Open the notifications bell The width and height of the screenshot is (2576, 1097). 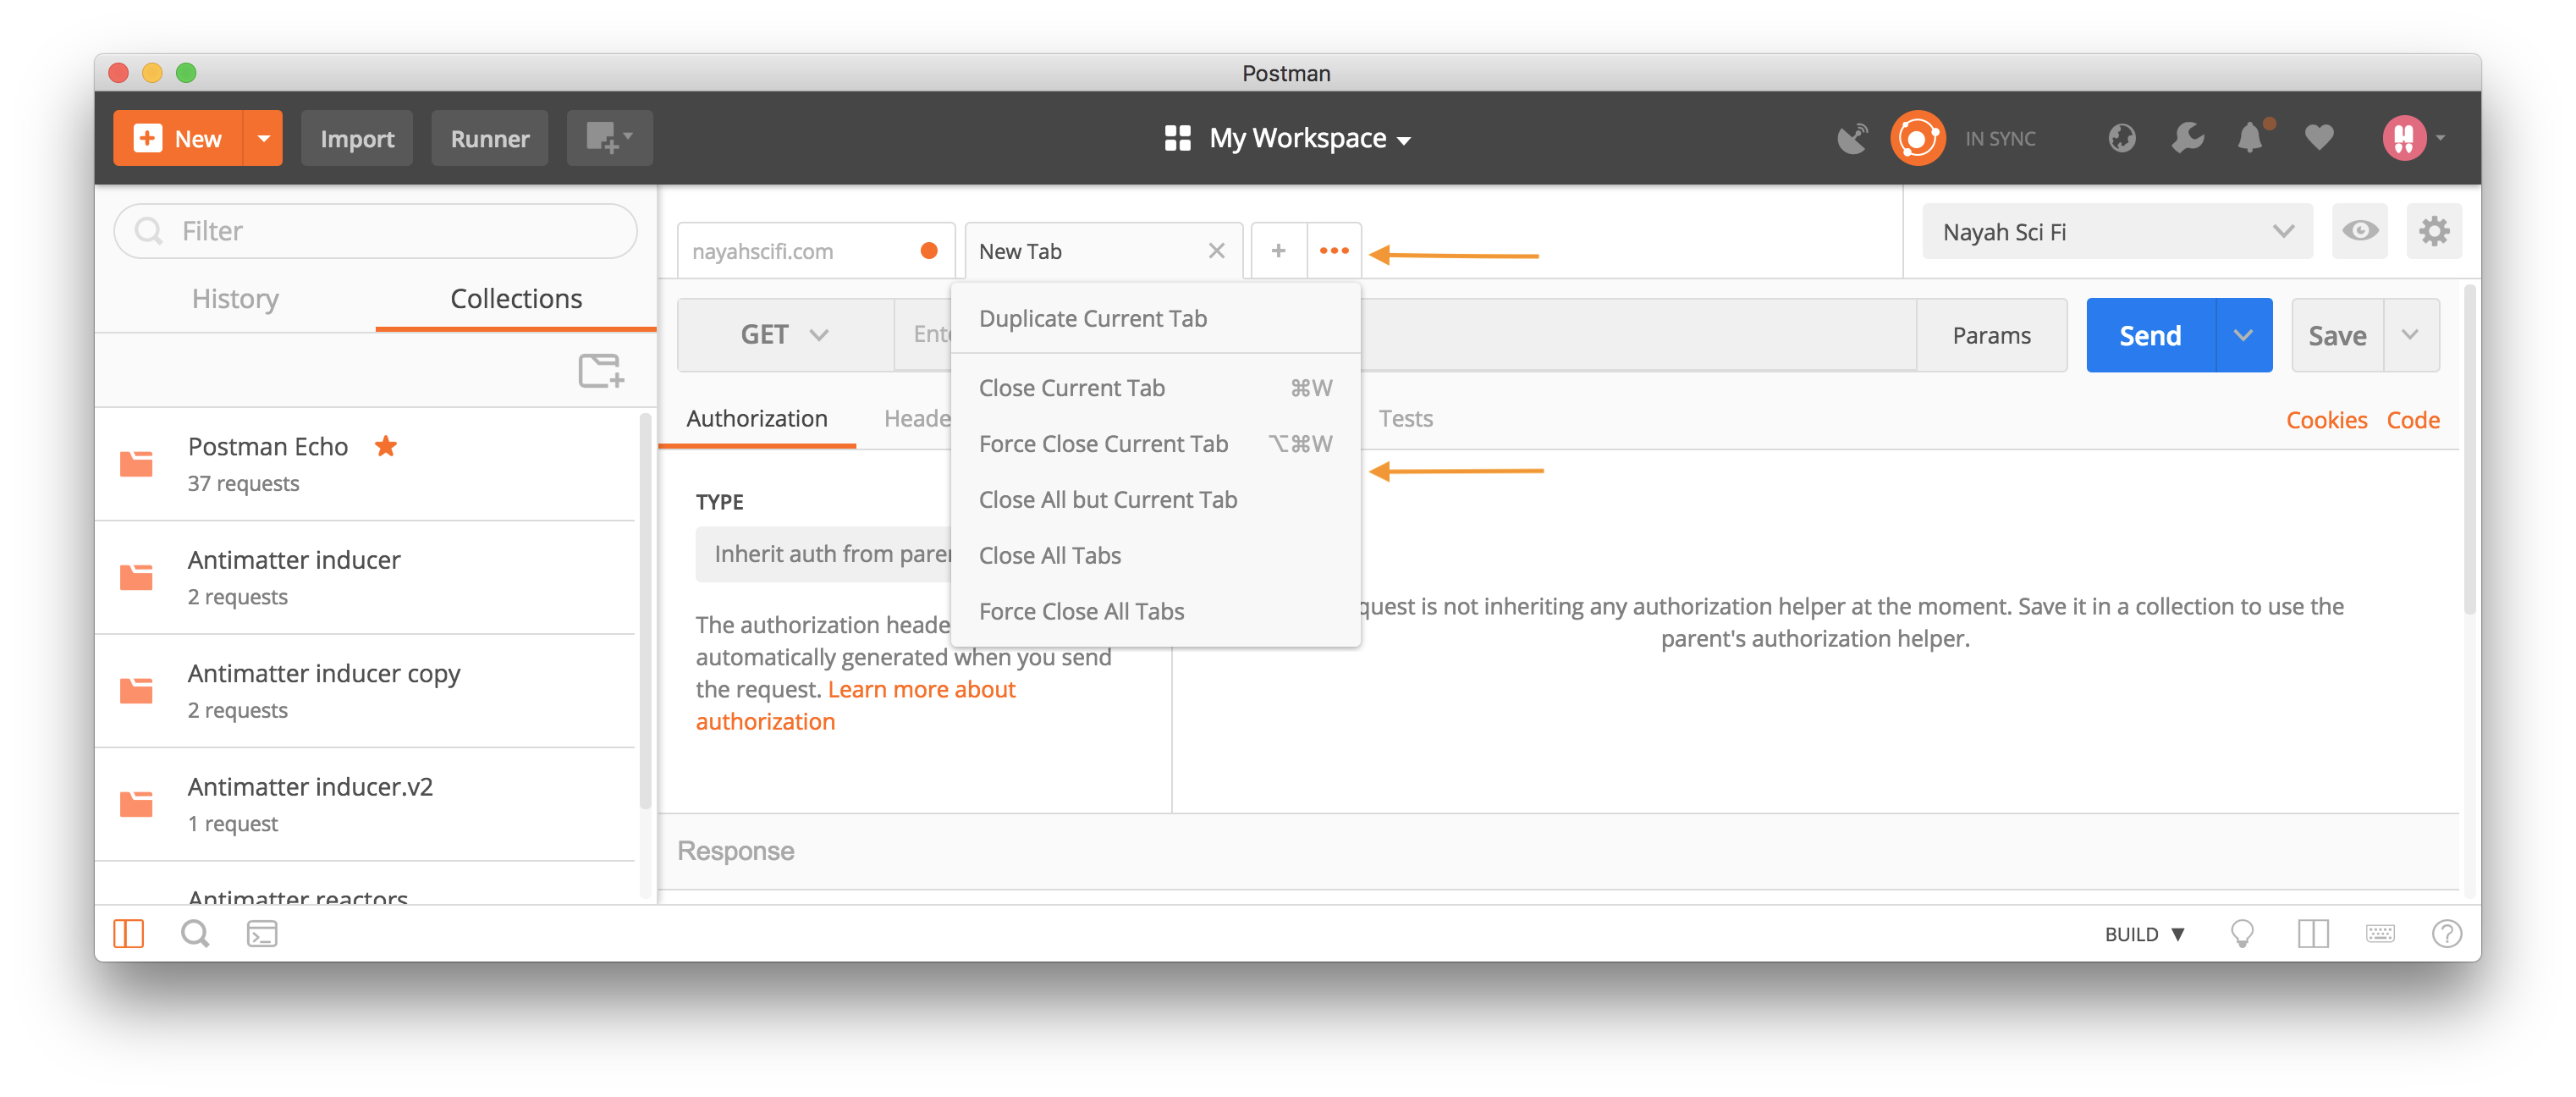2251,137
